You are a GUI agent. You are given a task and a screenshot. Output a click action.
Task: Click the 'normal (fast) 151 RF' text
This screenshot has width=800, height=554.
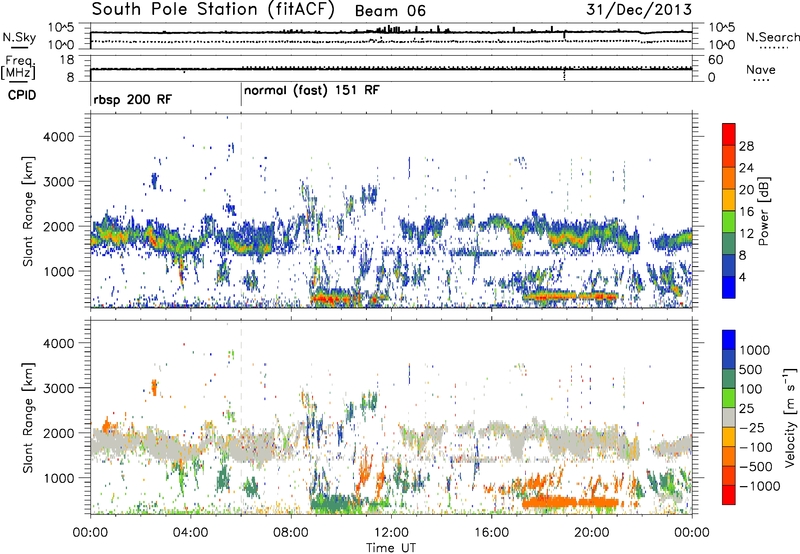[312, 91]
